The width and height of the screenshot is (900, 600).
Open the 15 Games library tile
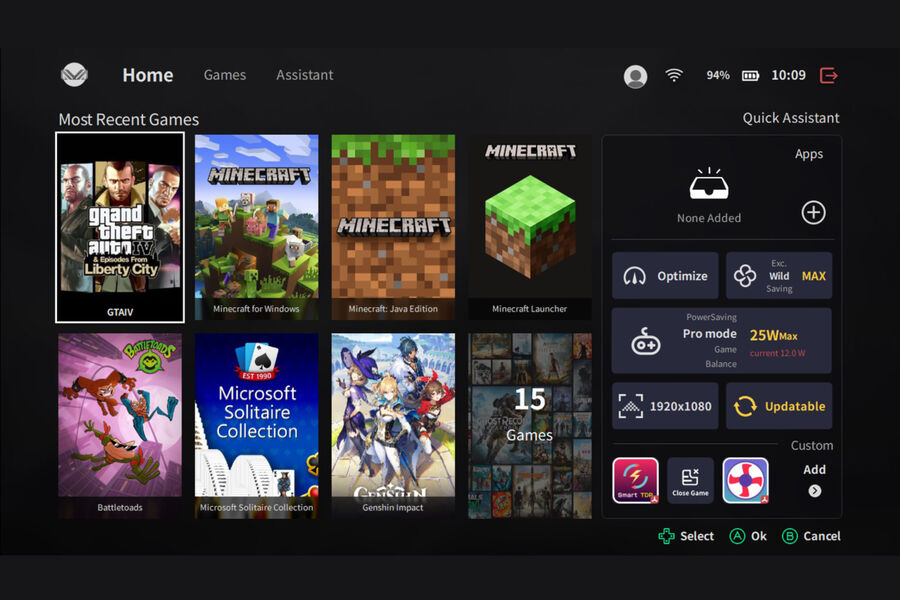pyautogui.click(x=529, y=425)
